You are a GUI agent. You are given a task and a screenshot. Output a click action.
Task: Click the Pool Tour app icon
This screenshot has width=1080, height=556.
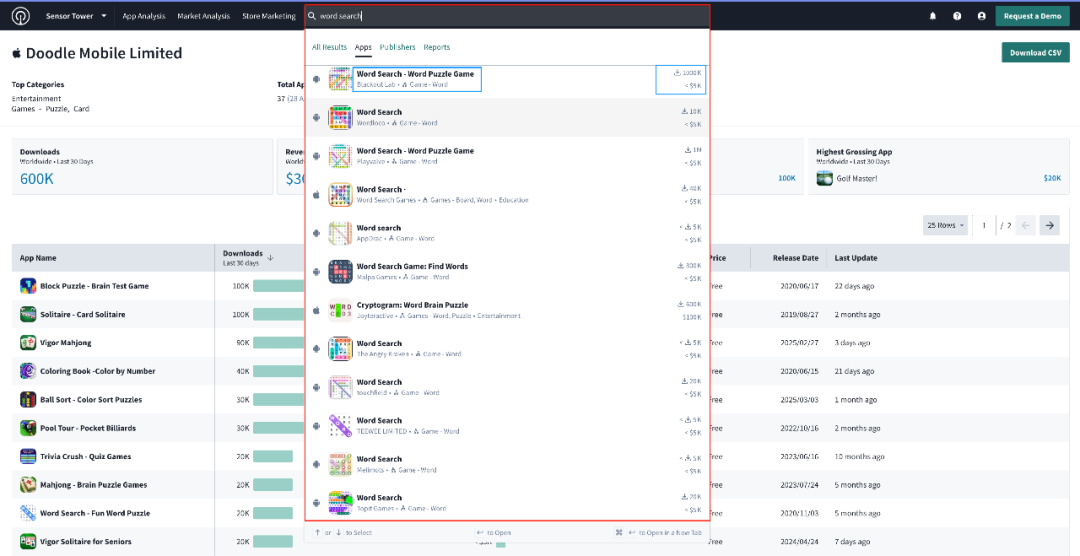(28, 428)
